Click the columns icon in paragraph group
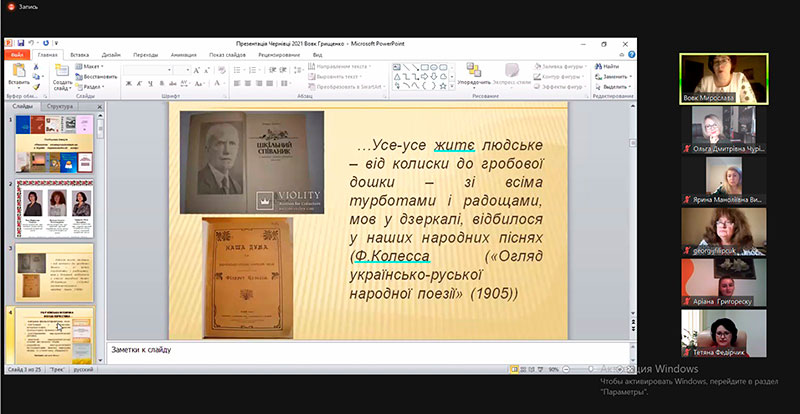This screenshot has width=800, height=414. coord(283,83)
